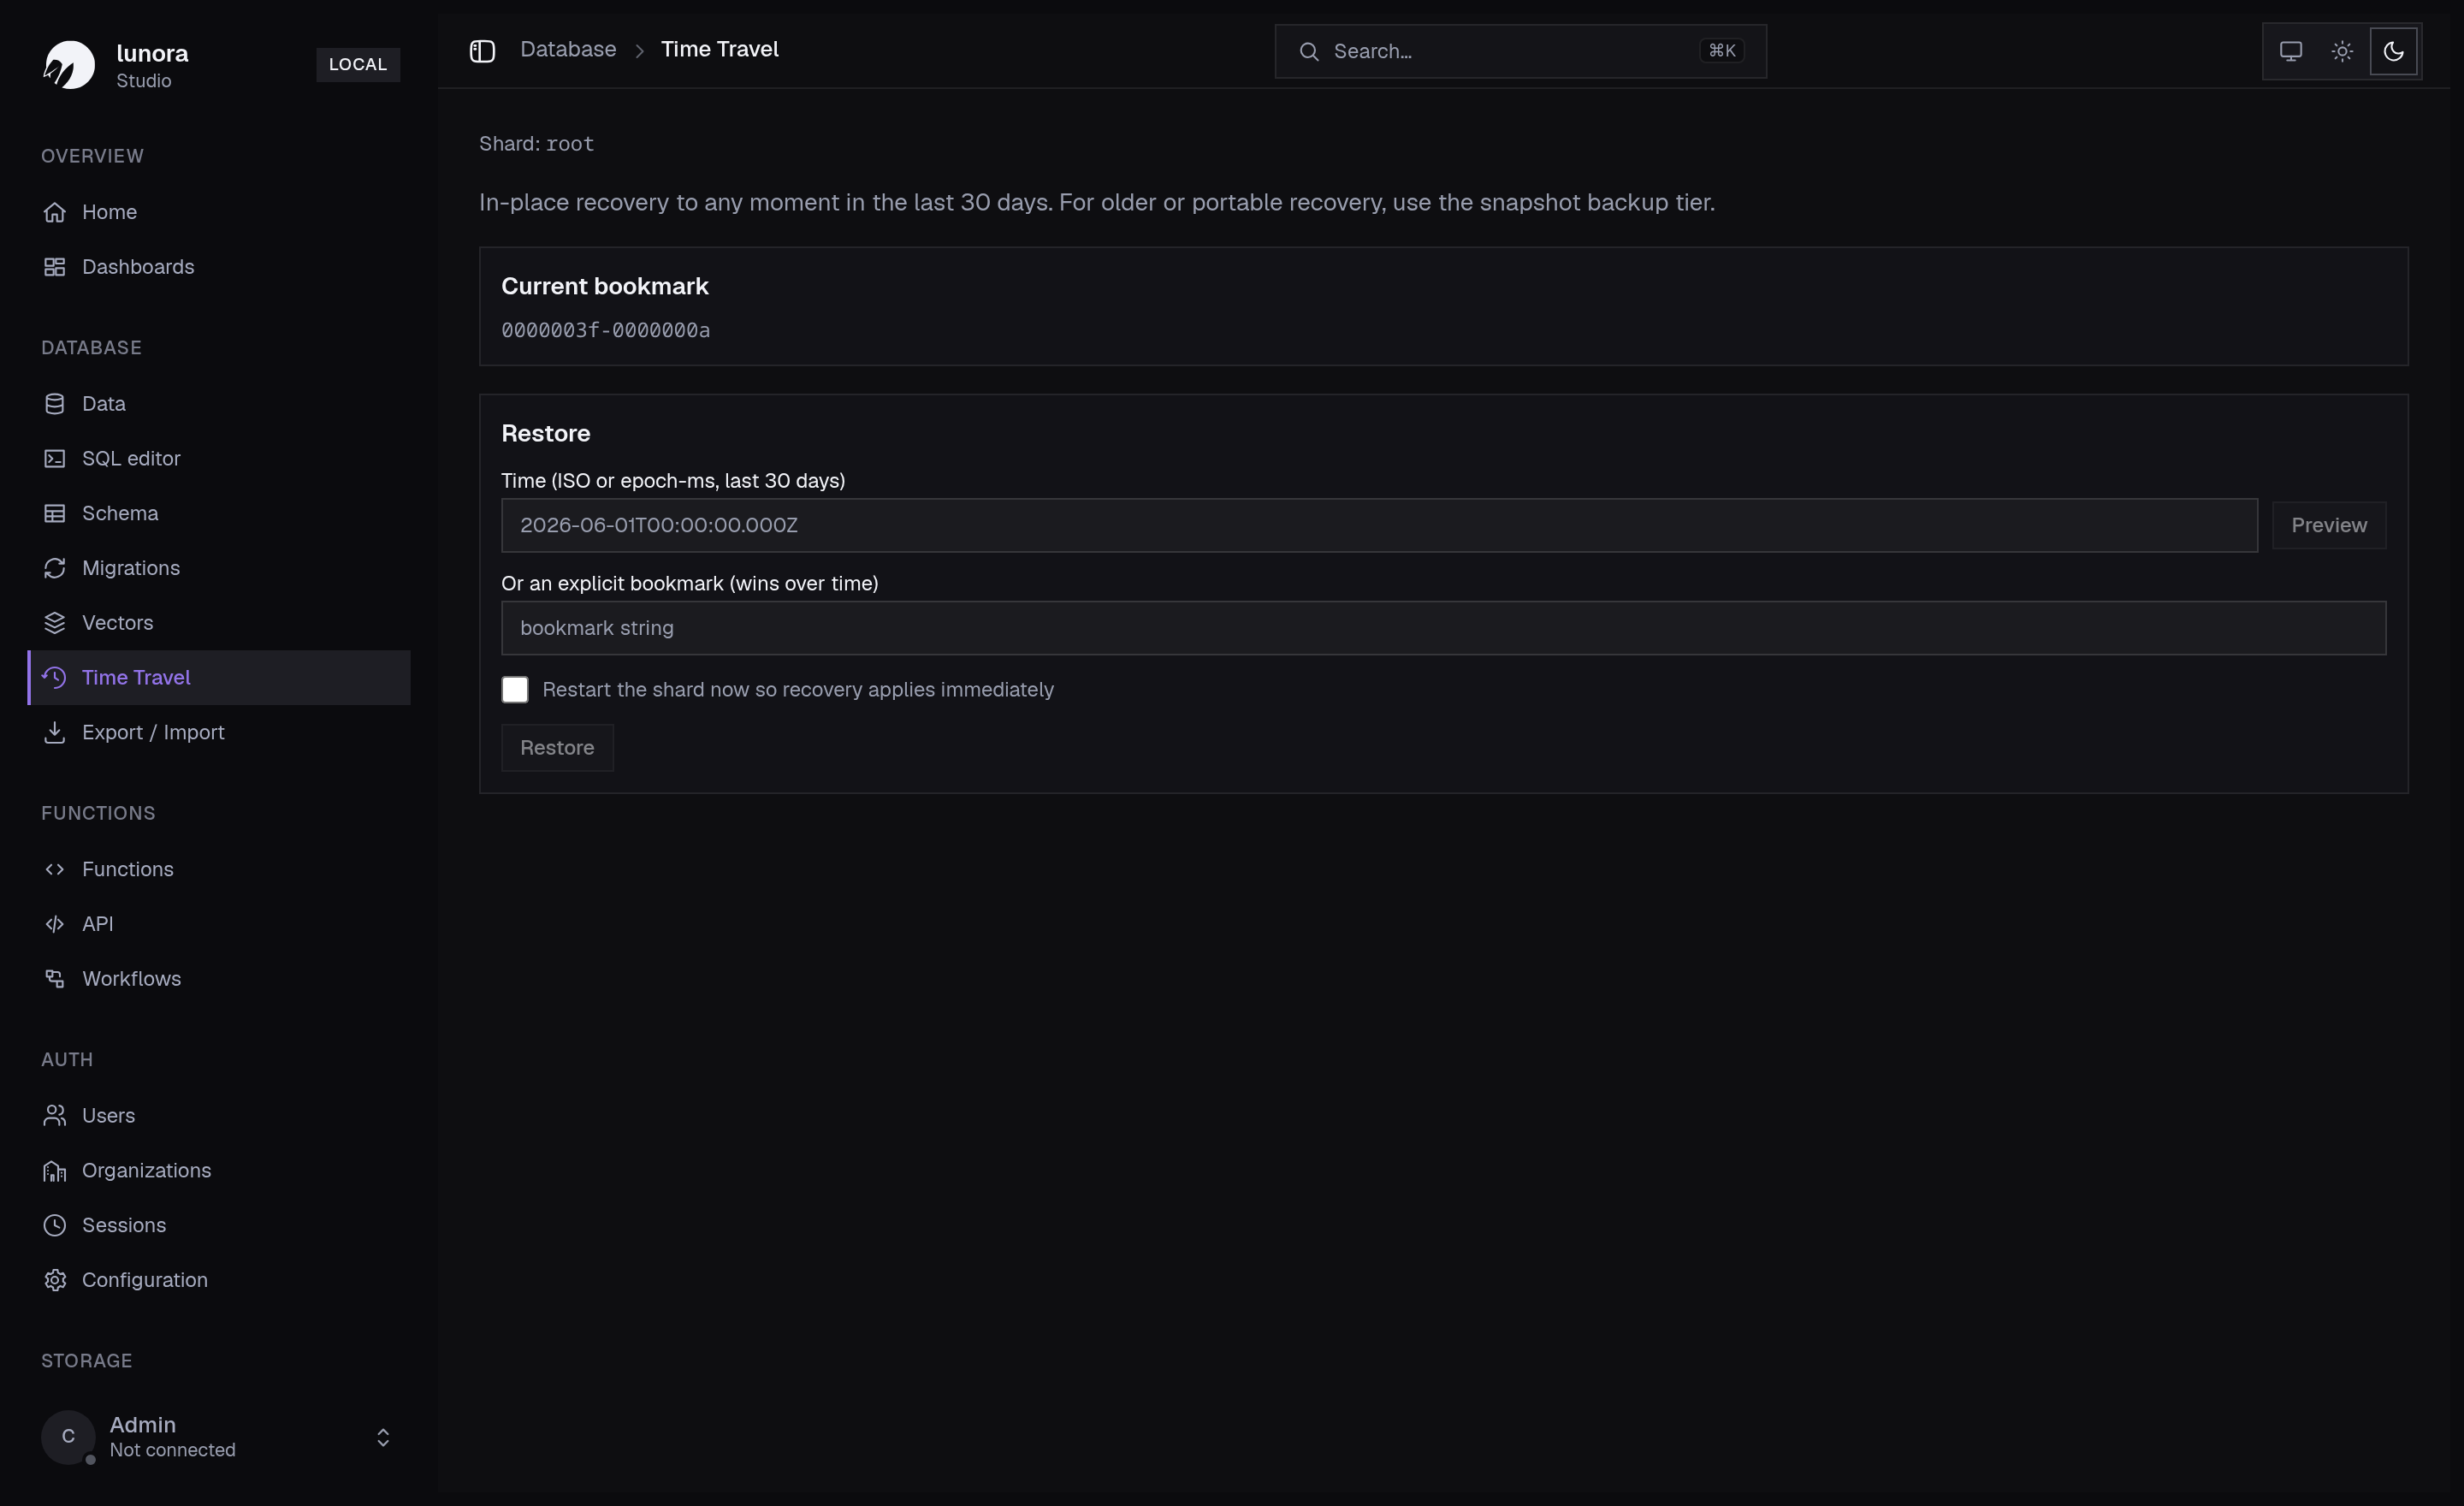
Task: Click the Schema table icon
Action: coord(55,513)
